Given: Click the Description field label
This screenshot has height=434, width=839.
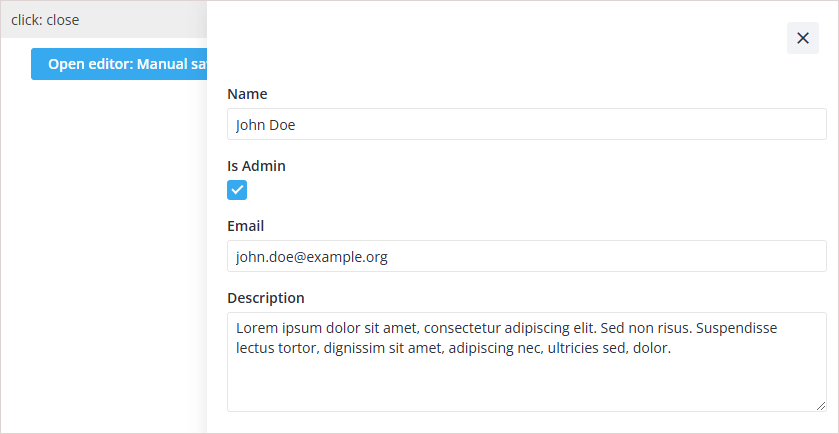Looking at the screenshot, I should [x=266, y=298].
